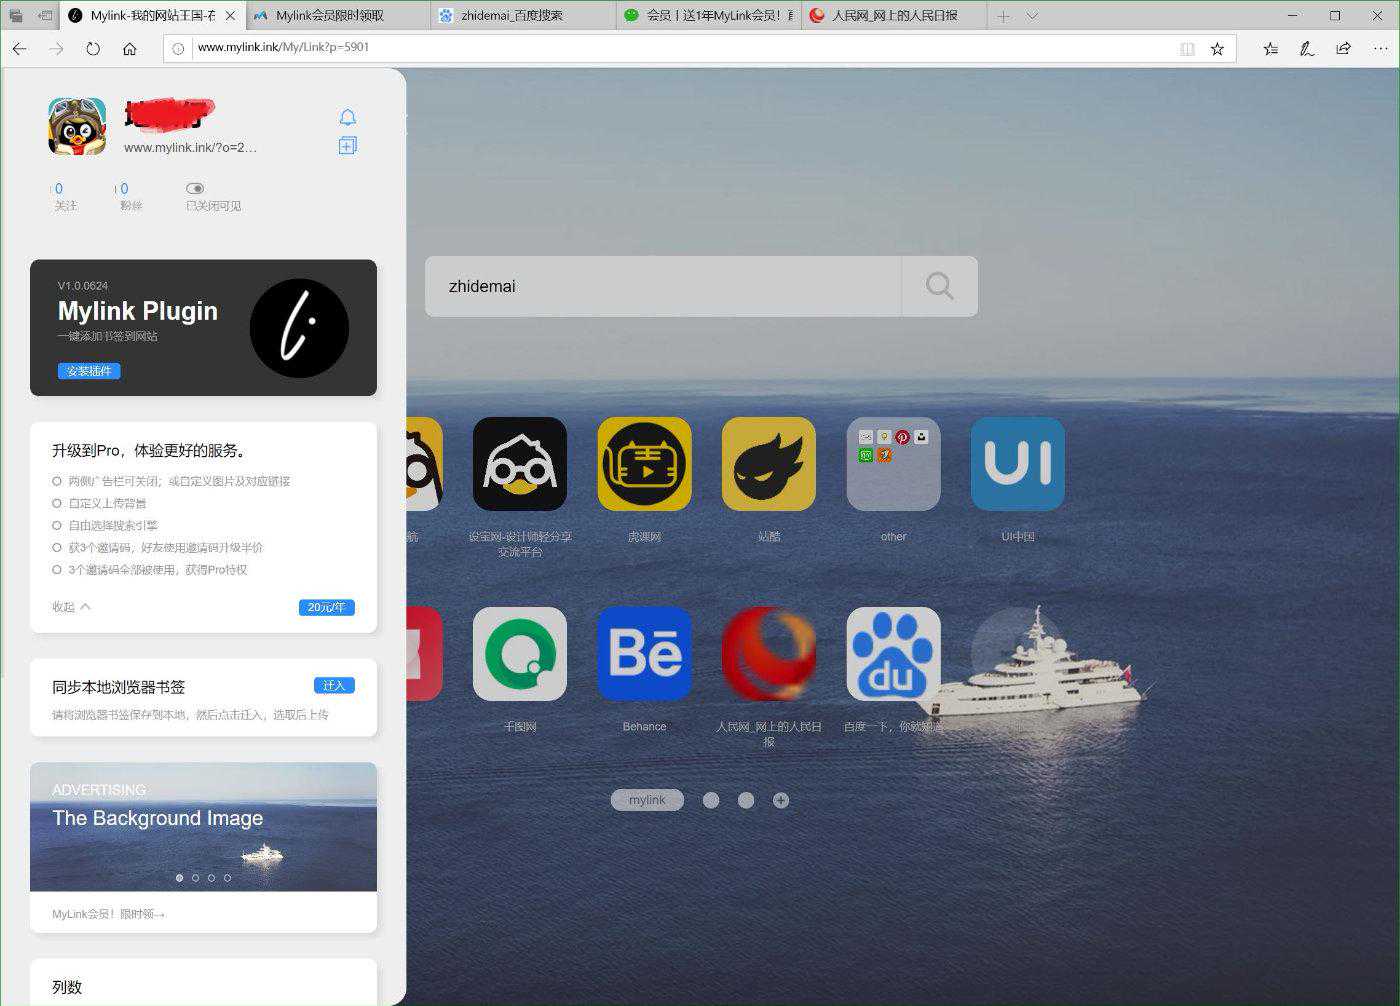Open the 'other' folder group
Image resolution: width=1400 pixels, height=1006 pixels.
pyautogui.click(x=893, y=464)
